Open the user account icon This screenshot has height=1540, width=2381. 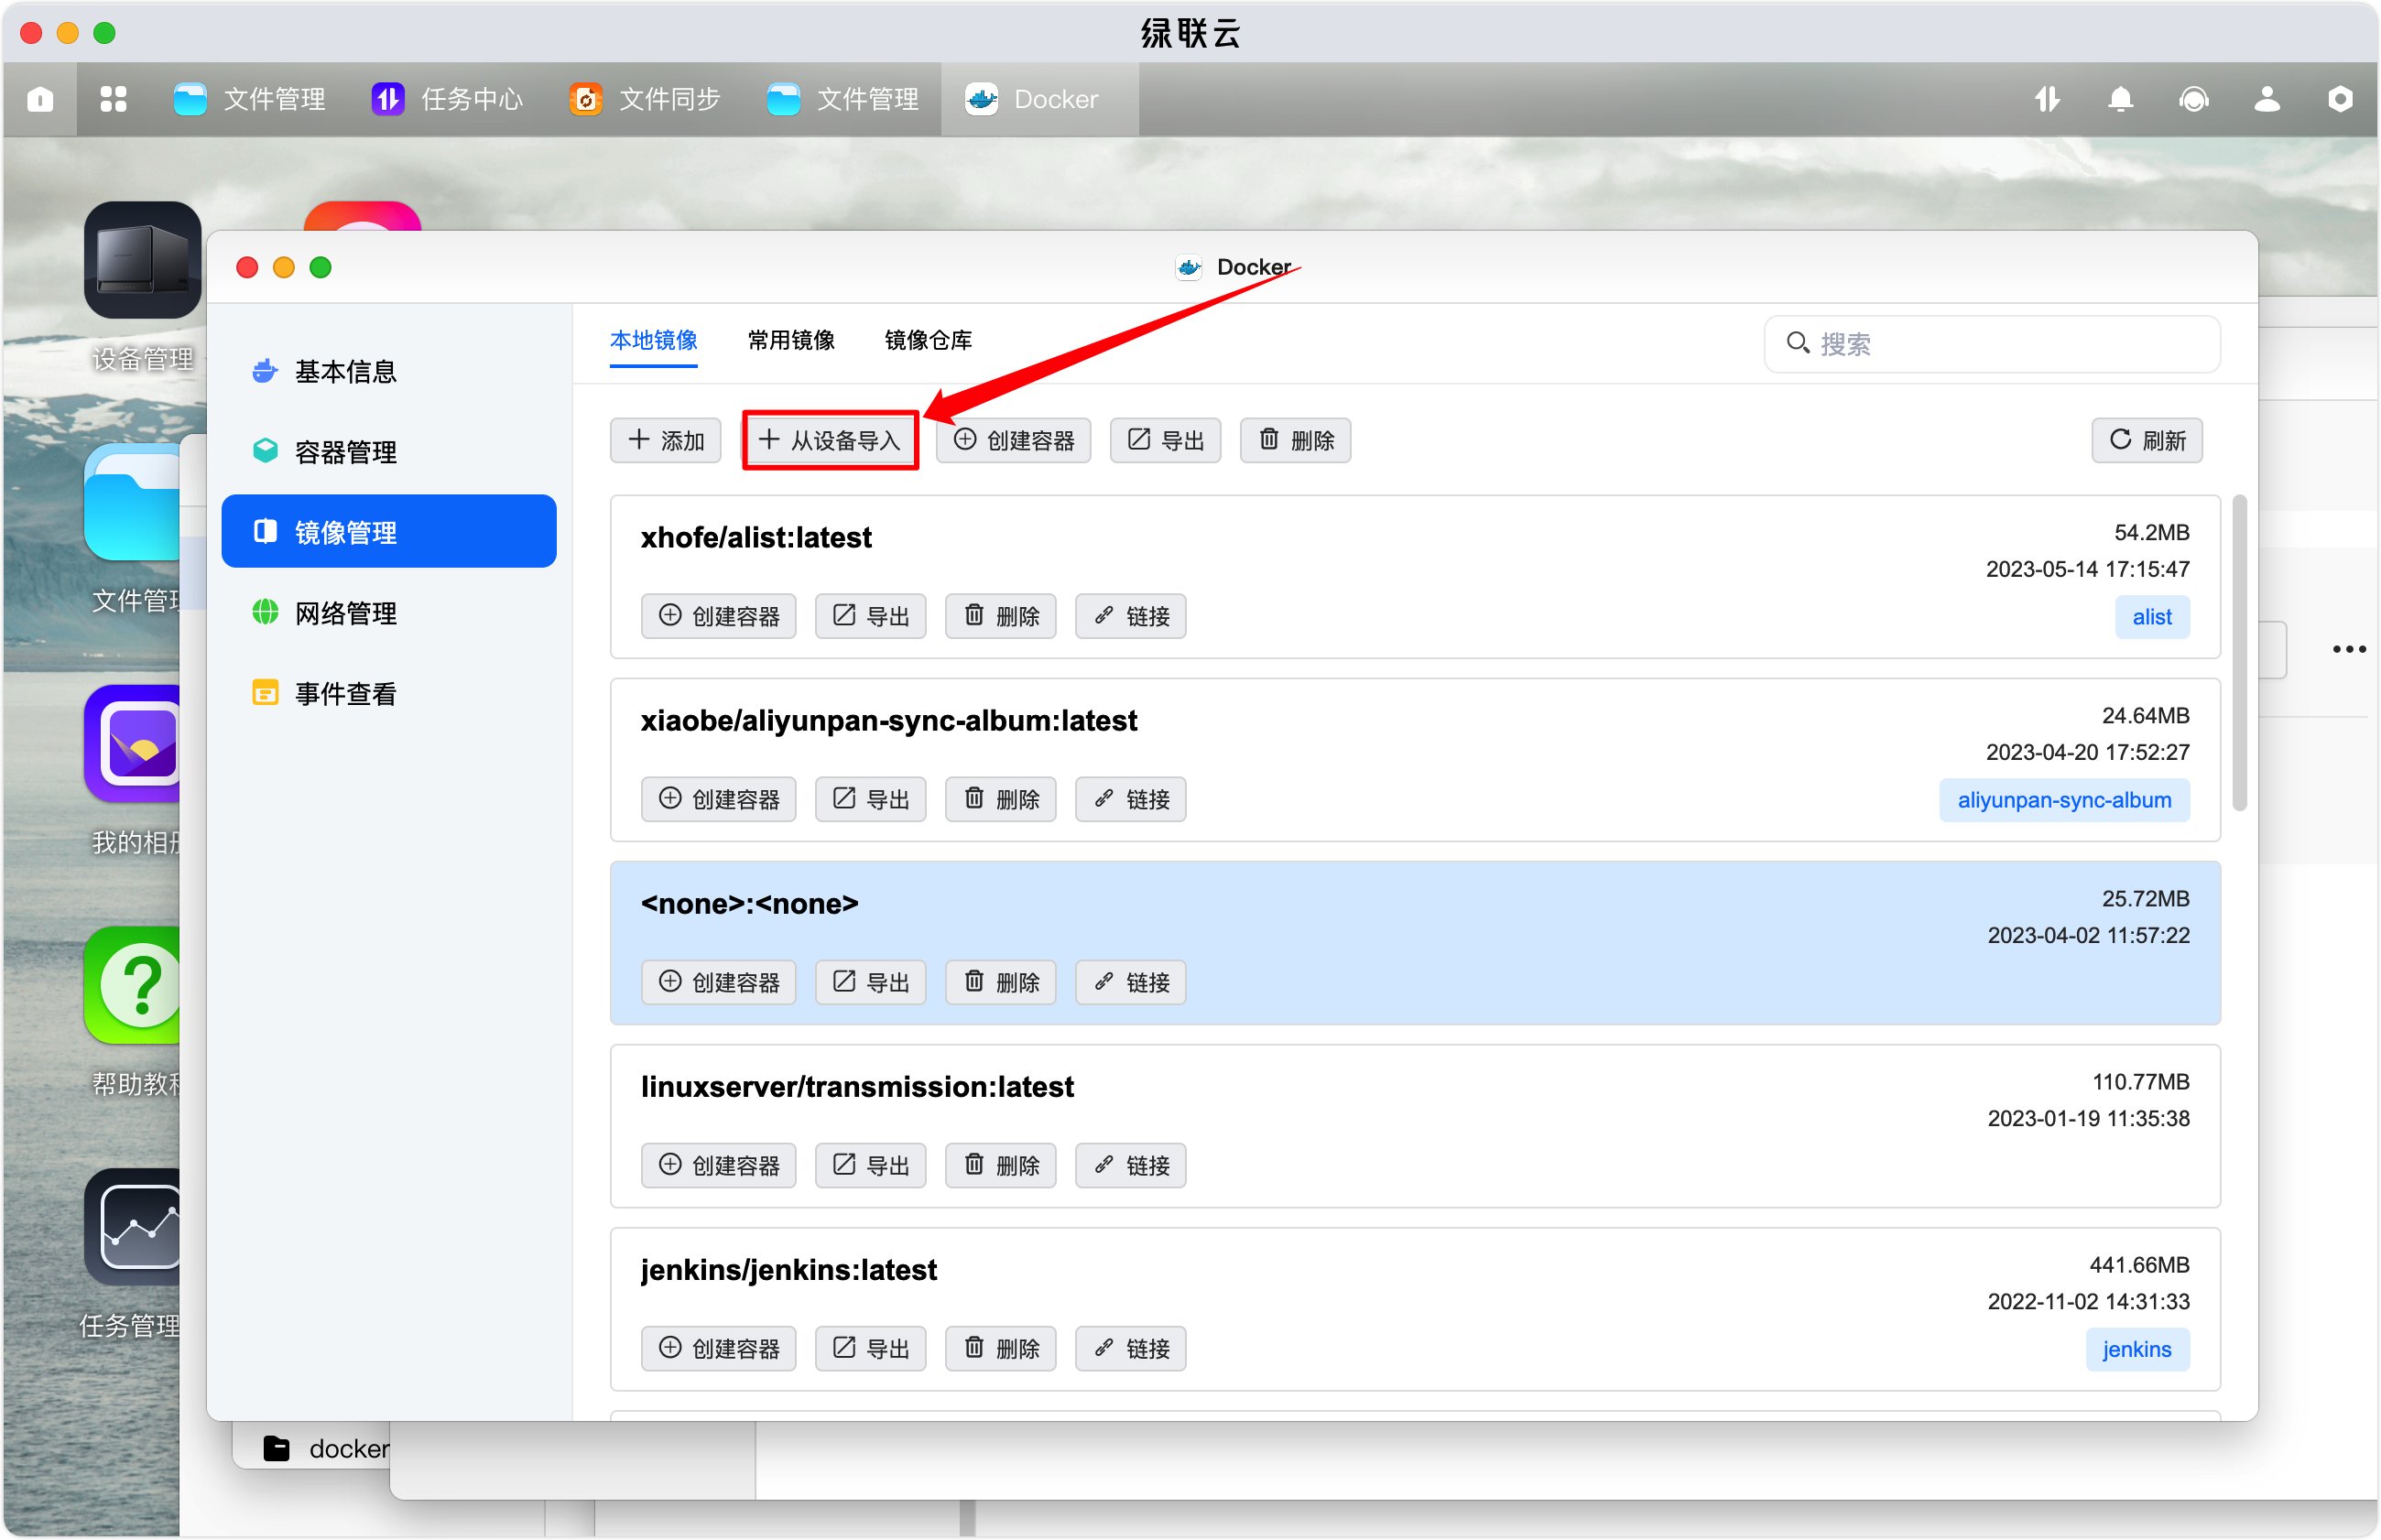(2267, 99)
